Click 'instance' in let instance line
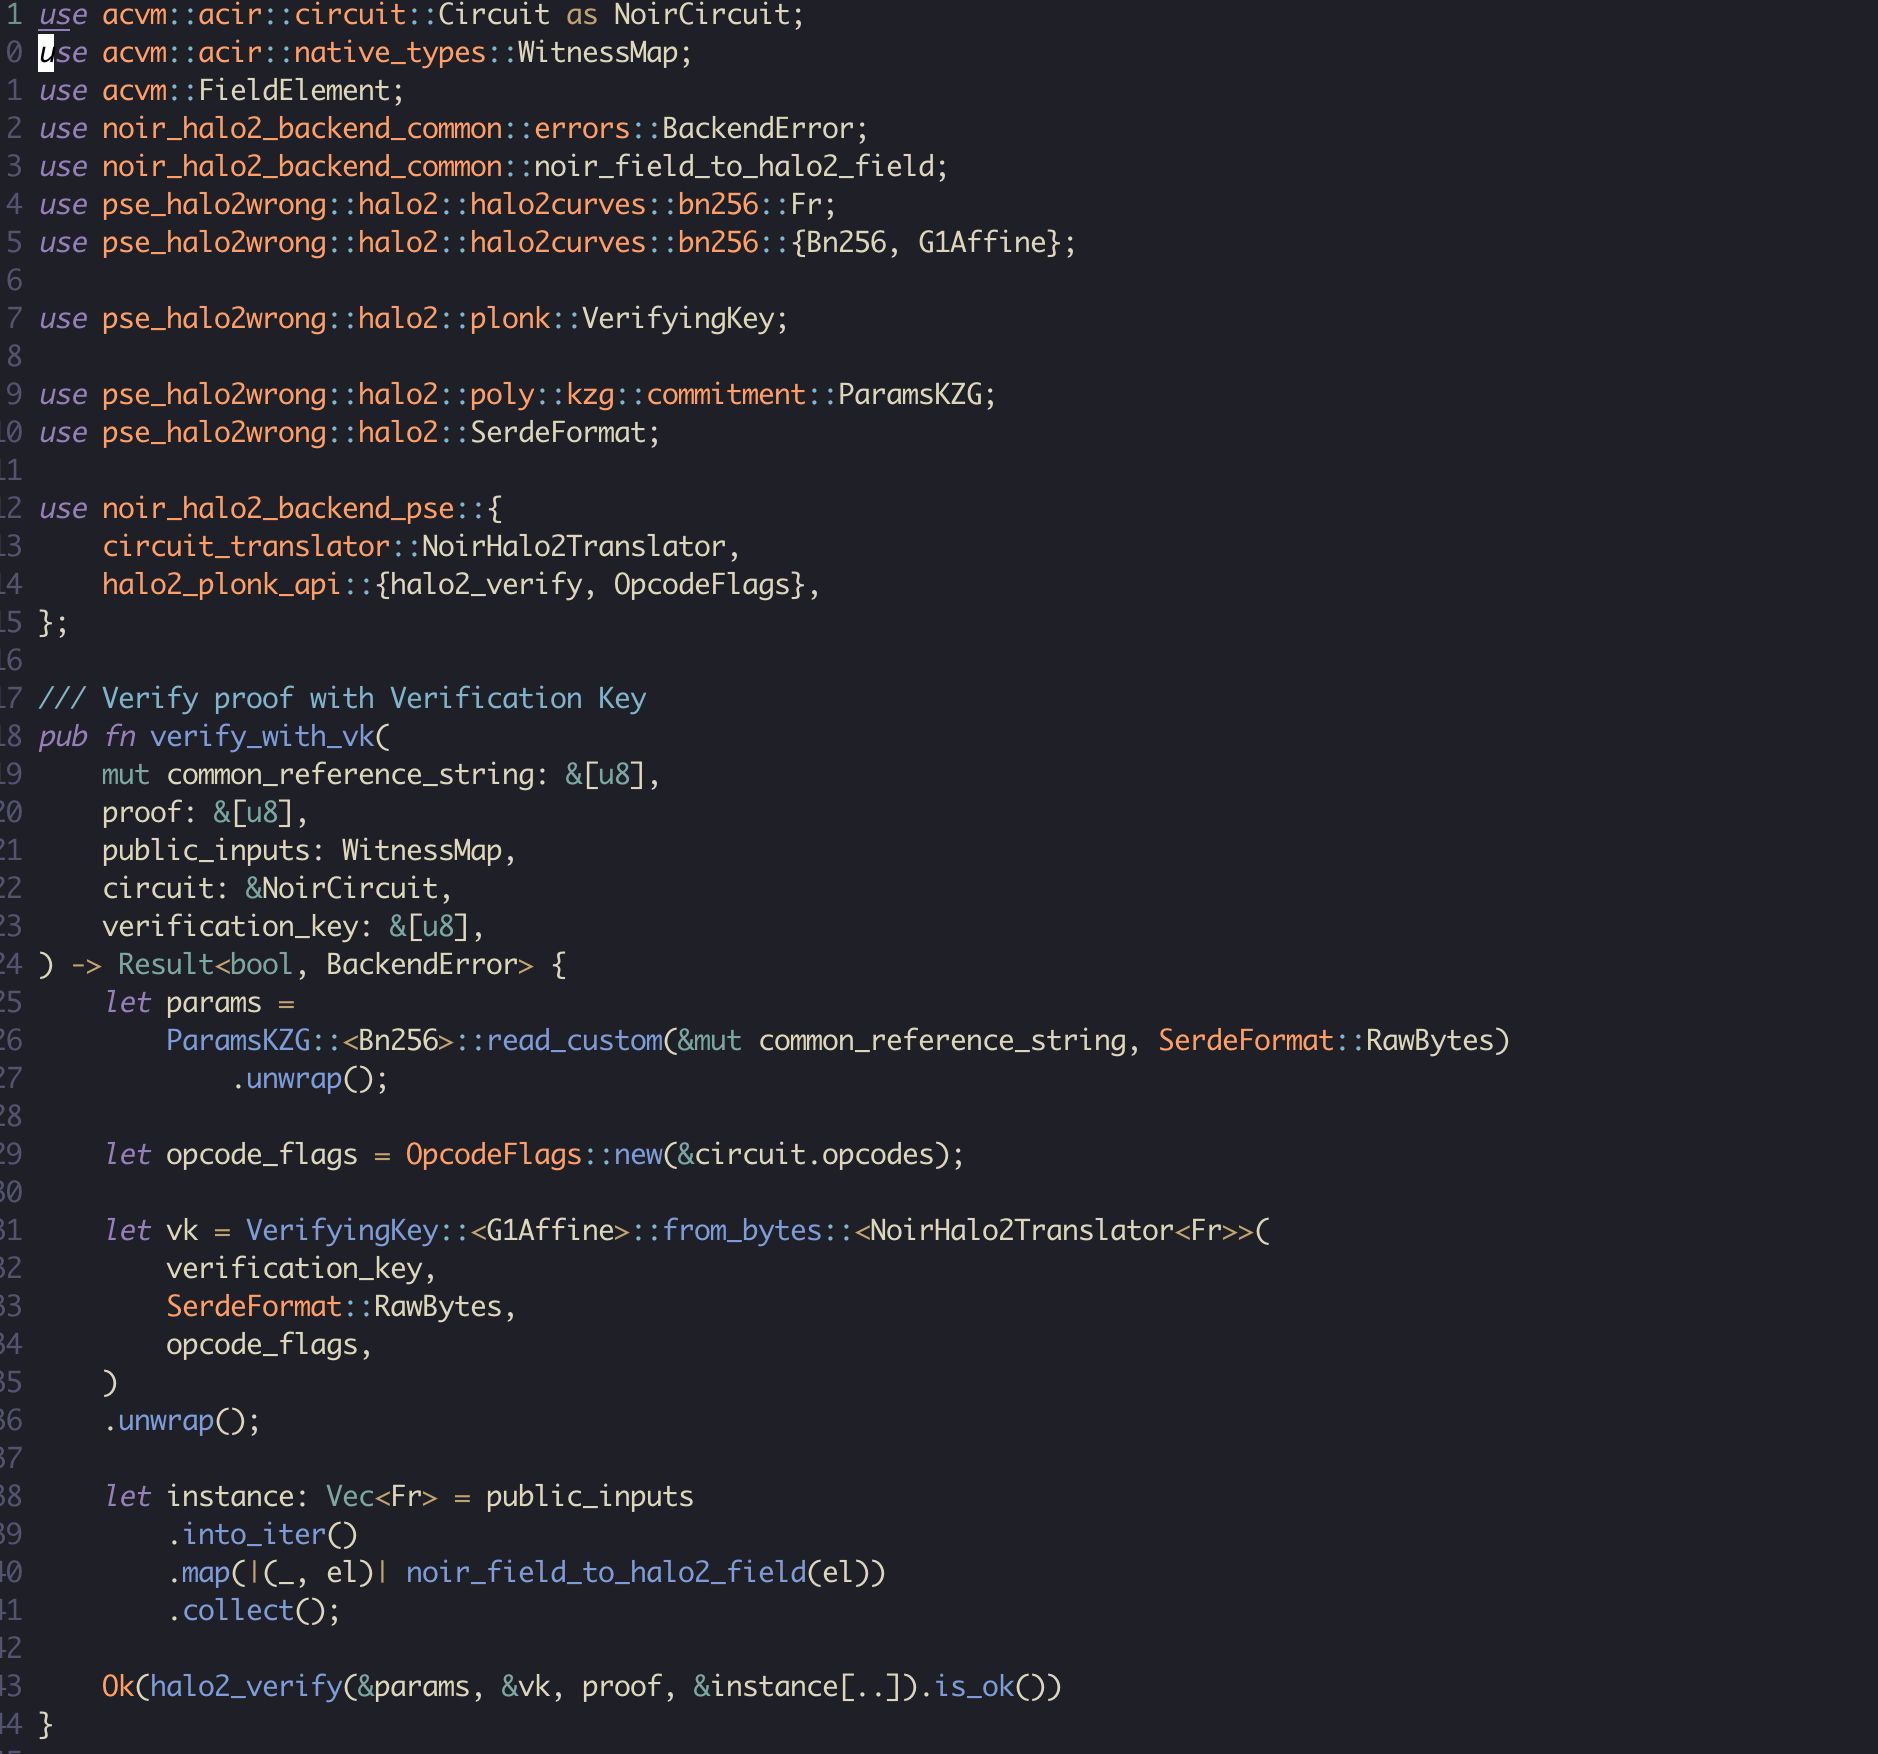 pos(230,1496)
